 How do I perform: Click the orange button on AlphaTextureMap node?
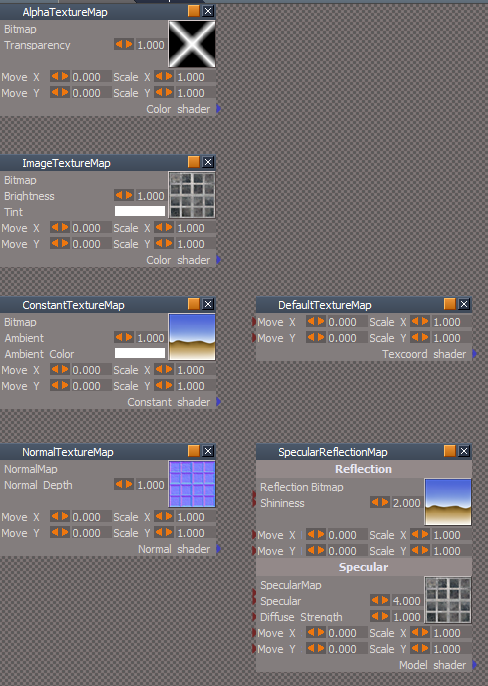(193, 11)
